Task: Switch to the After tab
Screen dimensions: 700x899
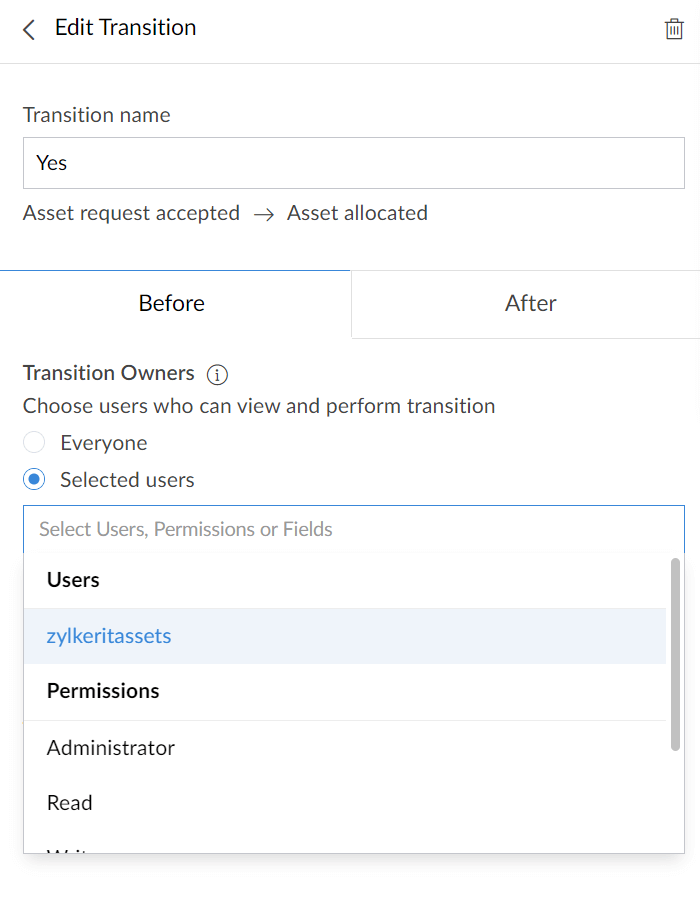Action: (526, 304)
